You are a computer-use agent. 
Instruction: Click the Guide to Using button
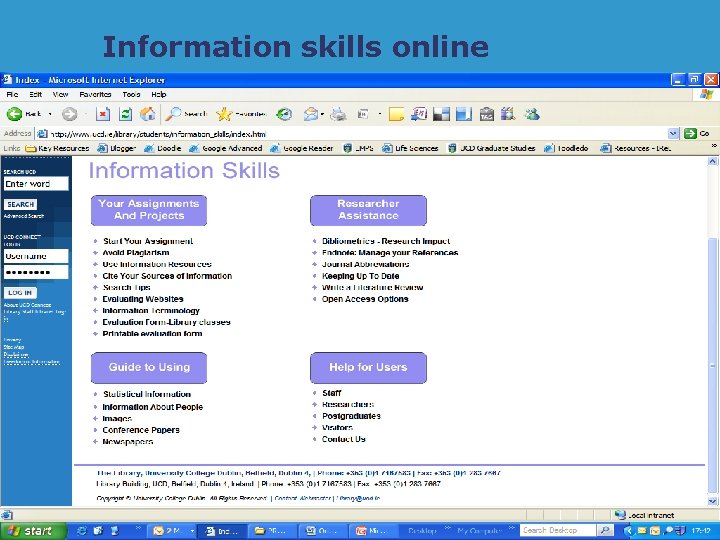[149, 367]
